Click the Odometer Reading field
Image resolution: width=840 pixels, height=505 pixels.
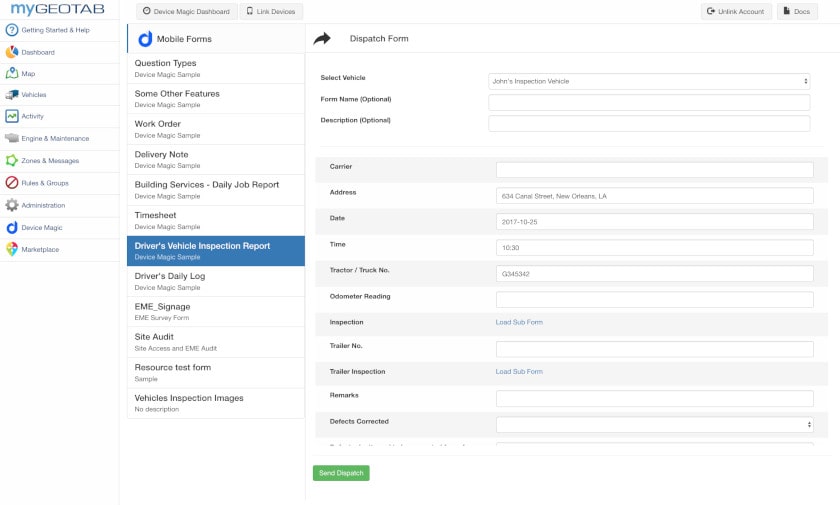click(x=655, y=299)
